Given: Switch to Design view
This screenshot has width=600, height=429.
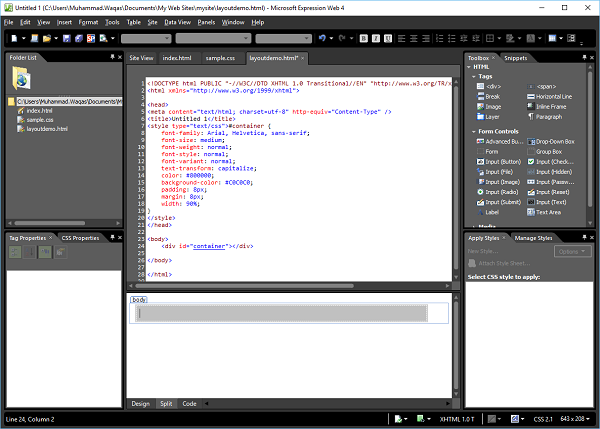Looking at the screenshot, I should (142, 403).
